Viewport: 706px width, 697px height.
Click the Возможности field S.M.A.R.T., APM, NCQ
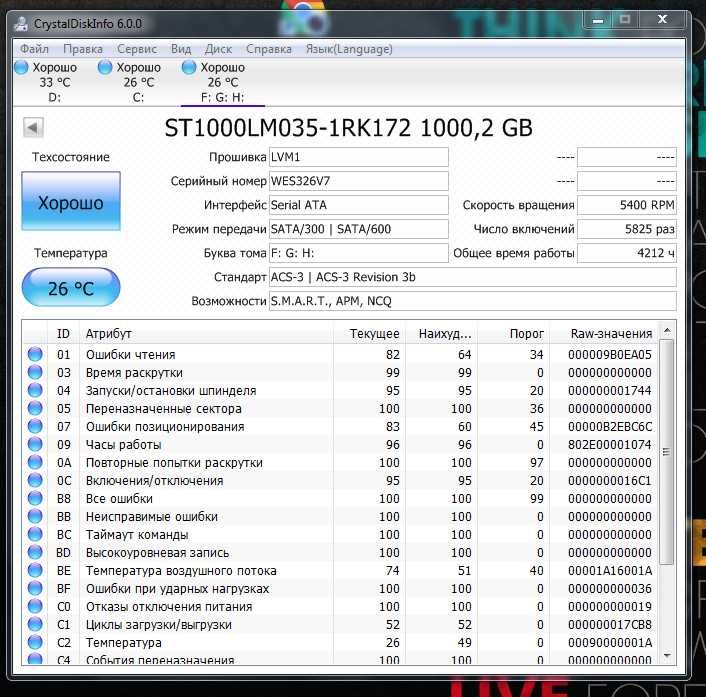(472, 301)
